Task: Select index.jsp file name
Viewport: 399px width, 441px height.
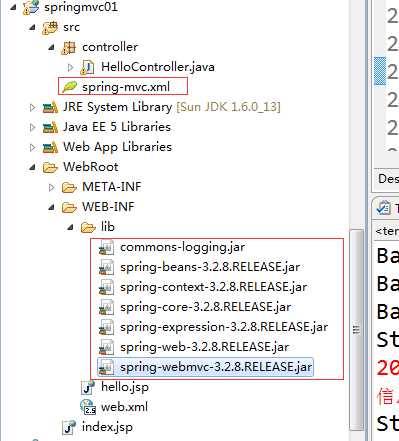Action: pyautogui.click(x=107, y=427)
